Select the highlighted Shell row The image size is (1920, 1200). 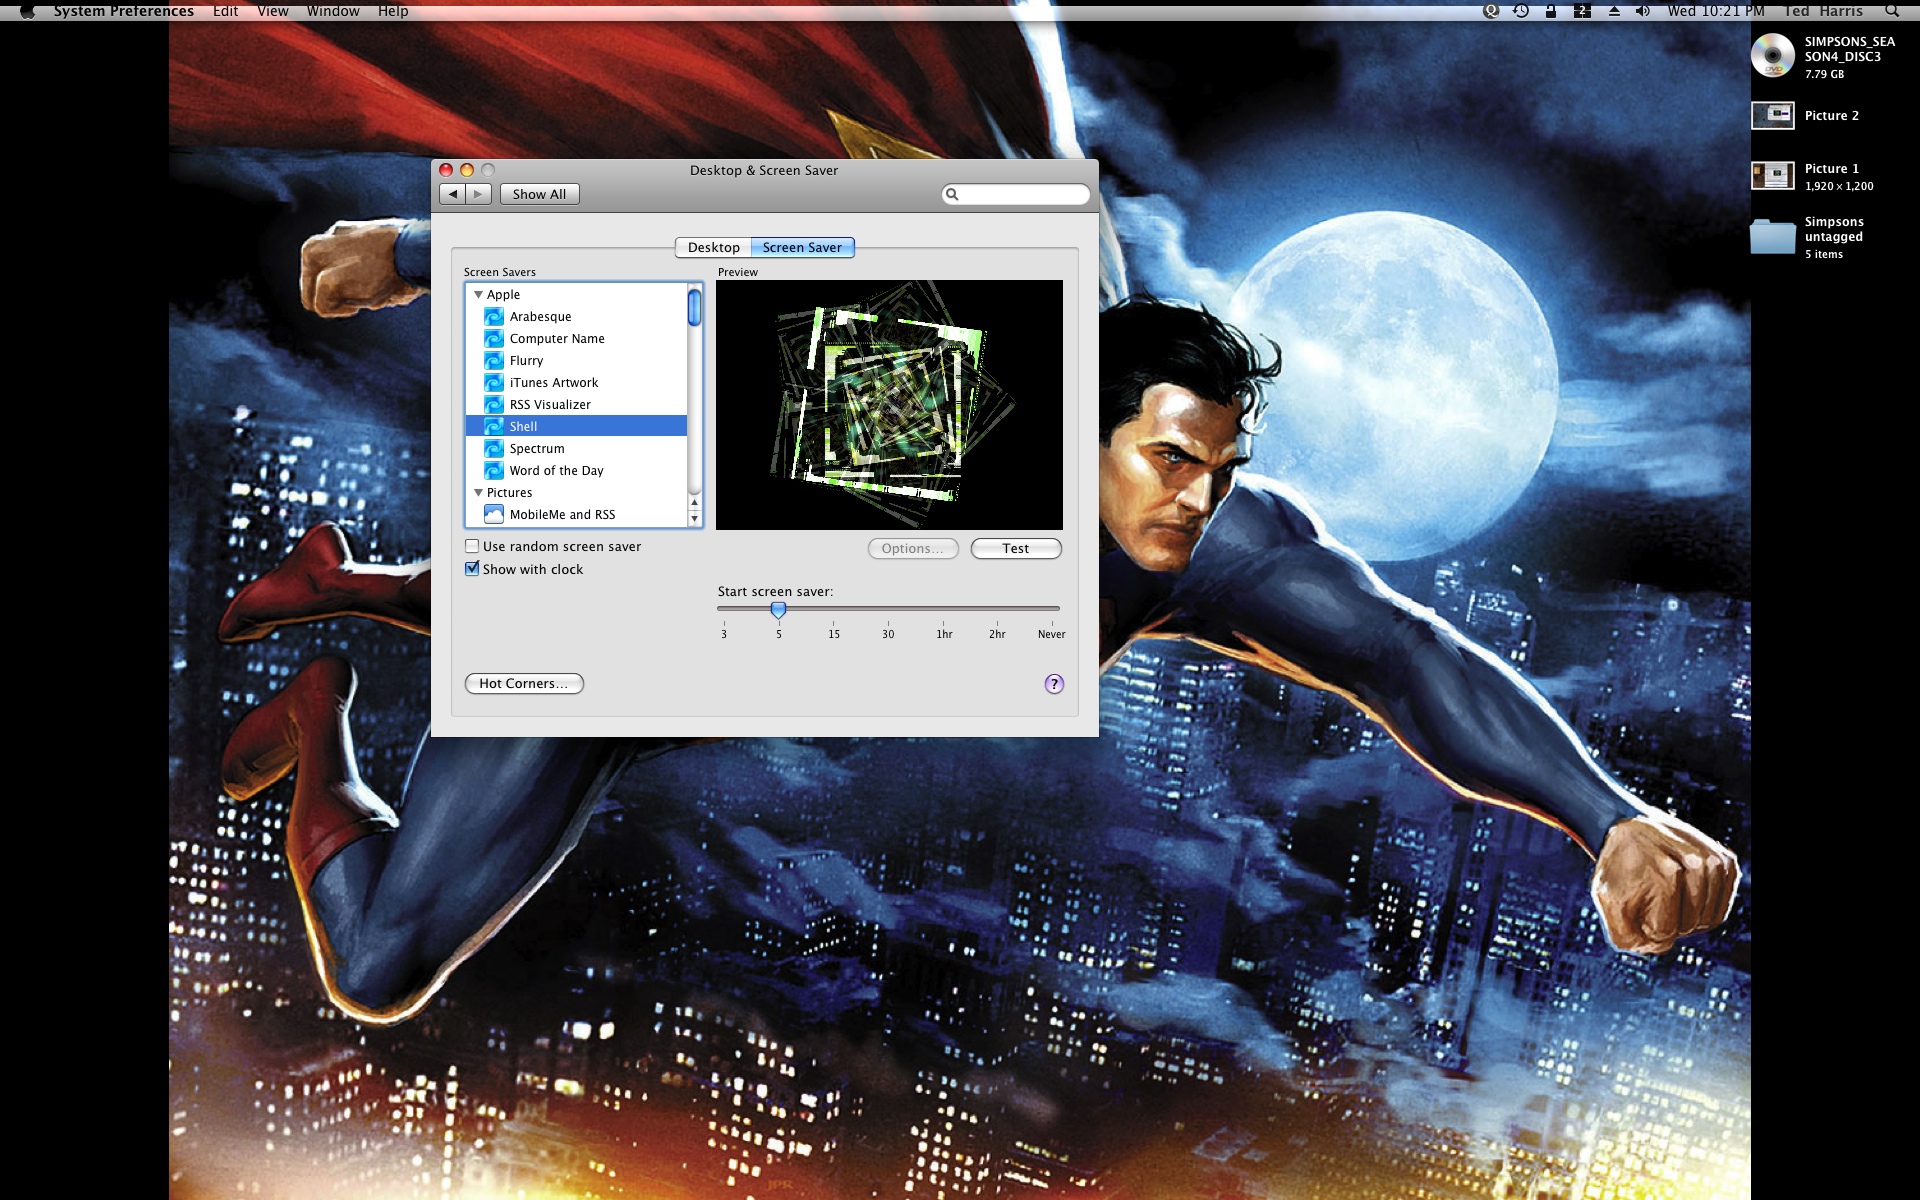(576, 427)
